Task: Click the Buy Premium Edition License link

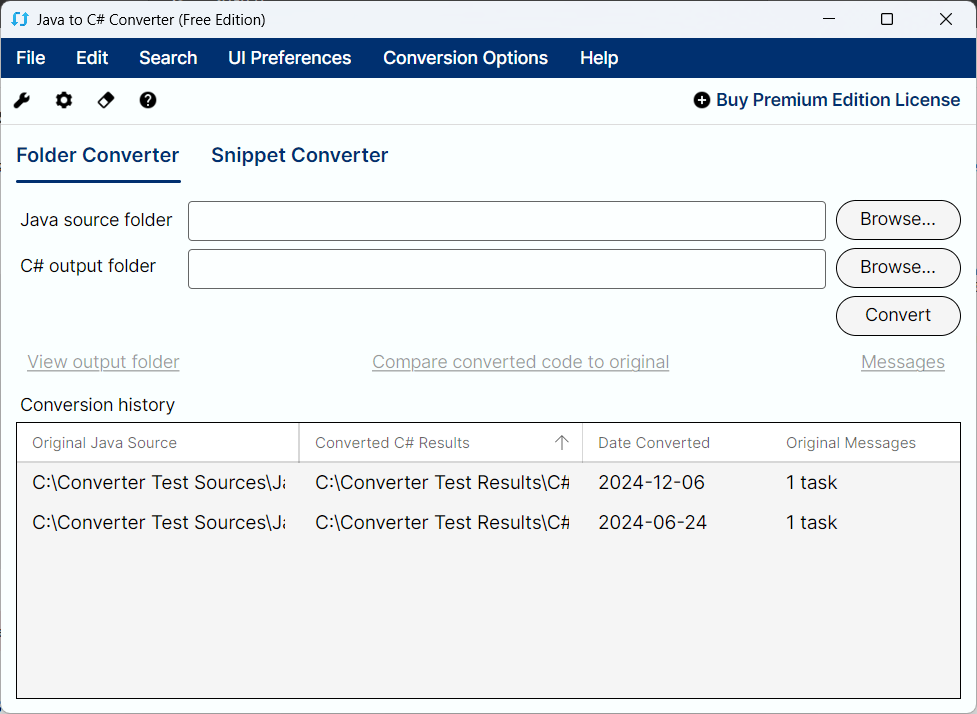Action: tap(838, 100)
